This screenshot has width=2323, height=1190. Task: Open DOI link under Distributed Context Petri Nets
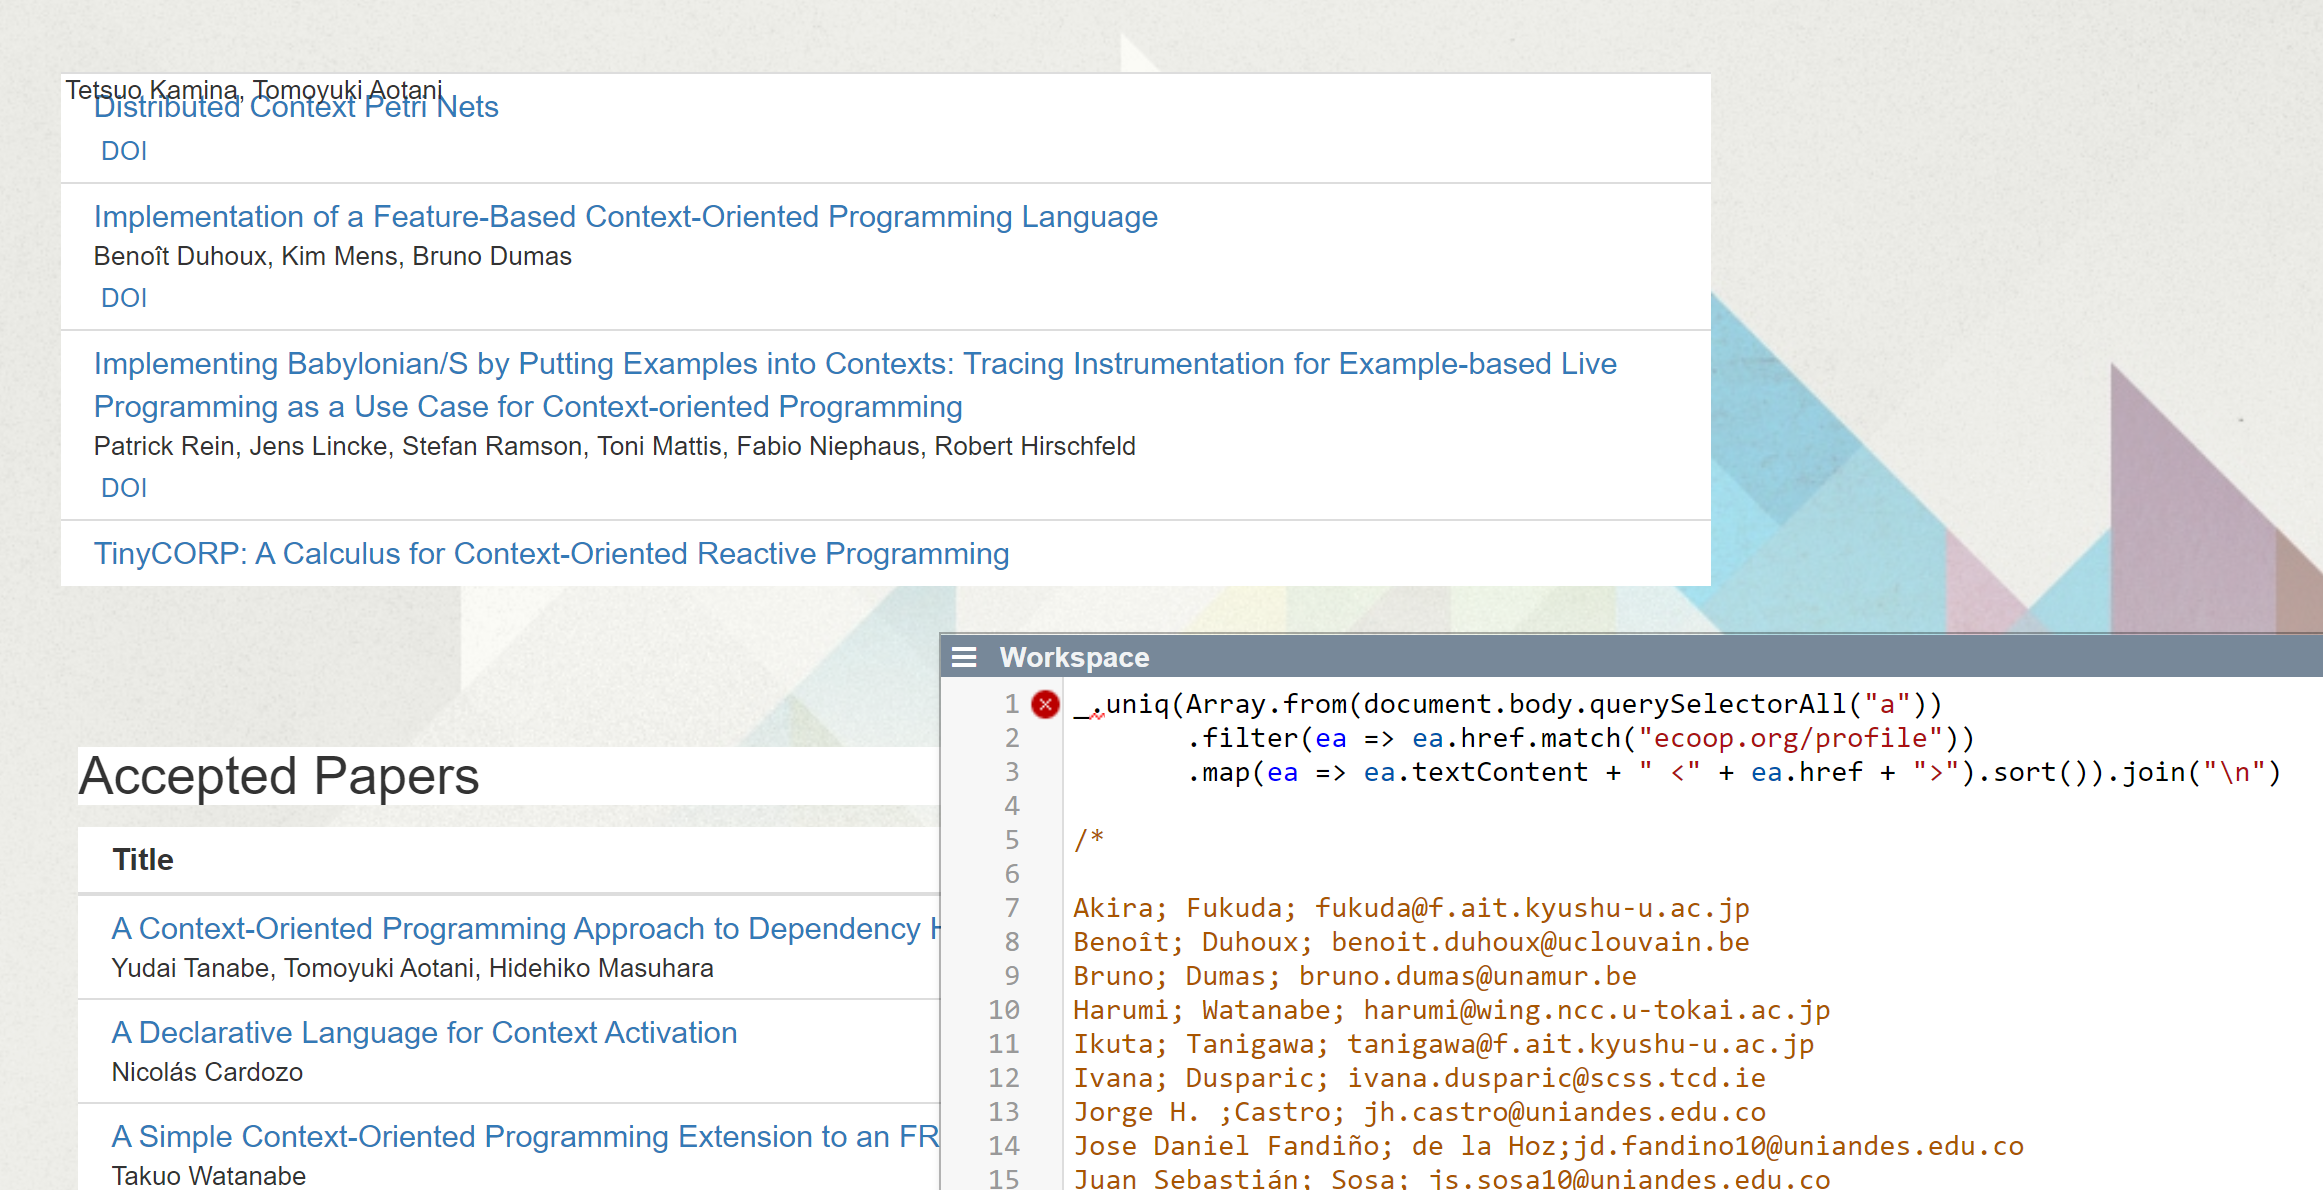[124, 151]
